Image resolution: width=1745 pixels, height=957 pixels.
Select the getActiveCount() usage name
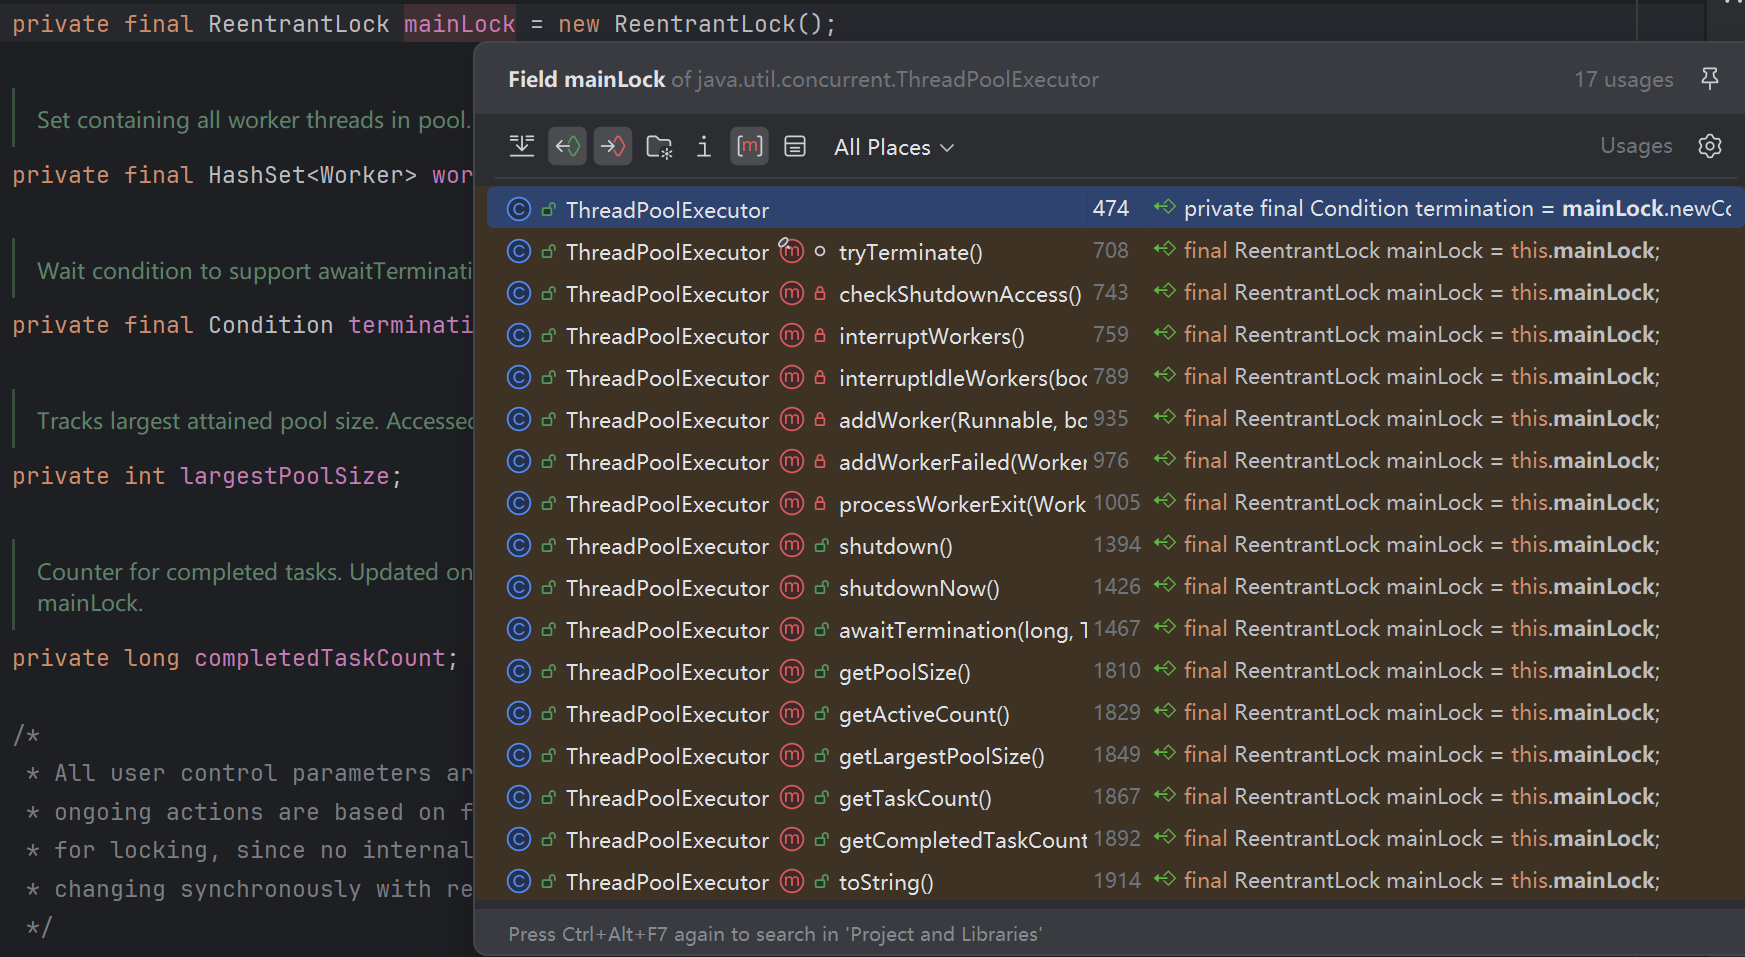[x=924, y=714]
